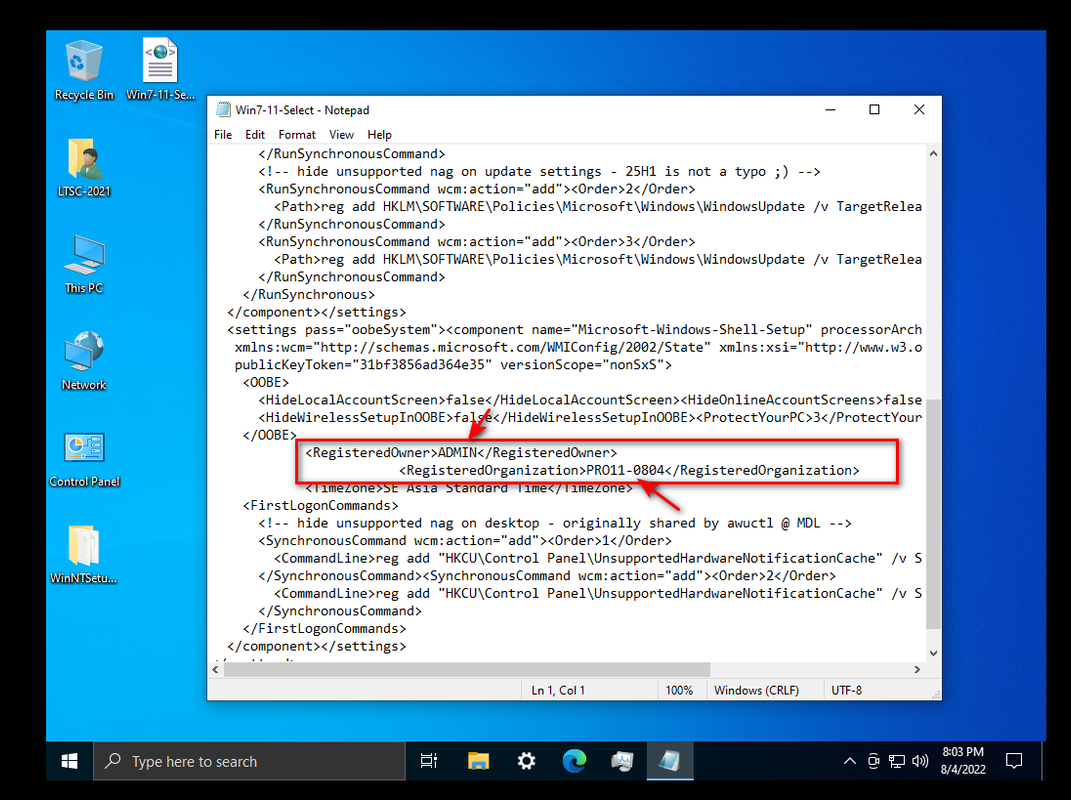Show hidden icons in the system tray

coord(850,761)
